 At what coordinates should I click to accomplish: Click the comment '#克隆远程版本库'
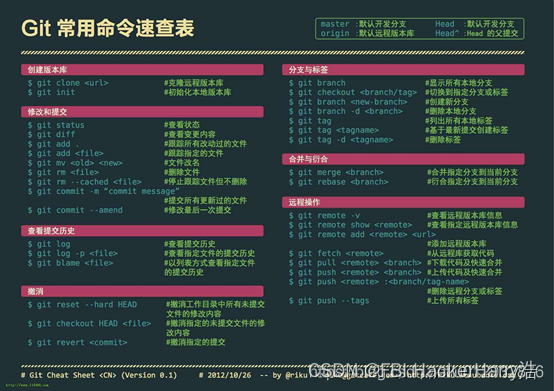[x=194, y=83]
